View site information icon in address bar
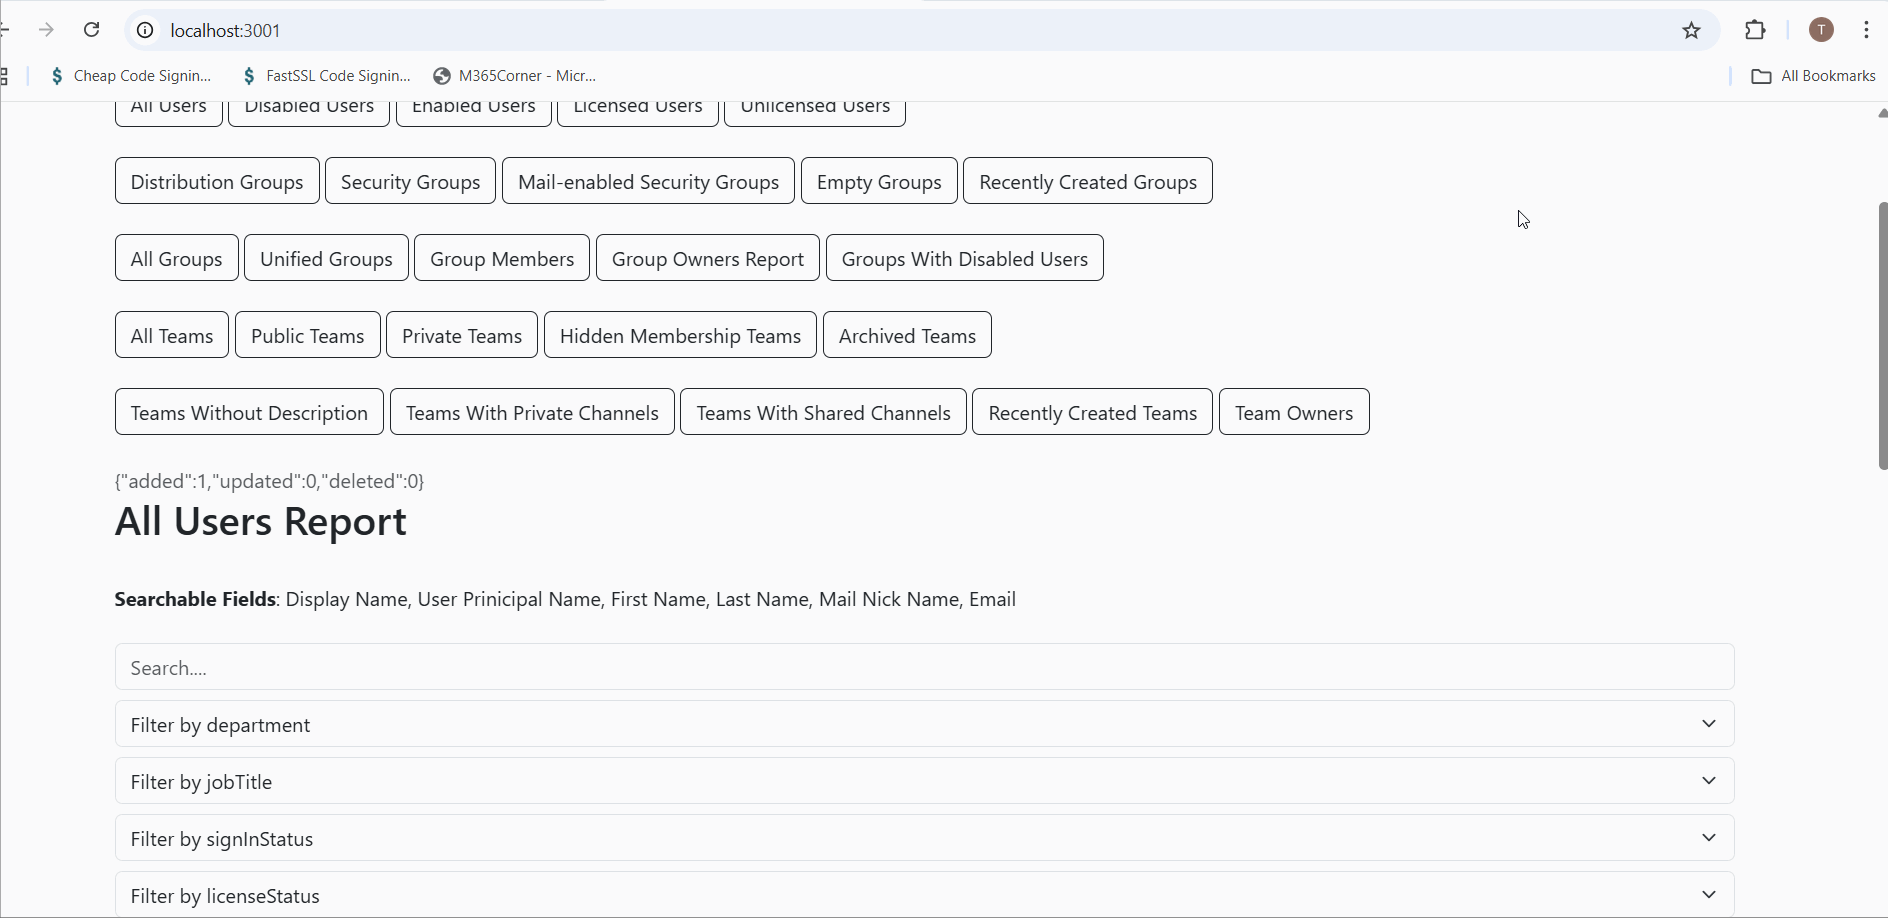Image resolution: width=1888 pixels, height=918 pixels. (145, 30)
